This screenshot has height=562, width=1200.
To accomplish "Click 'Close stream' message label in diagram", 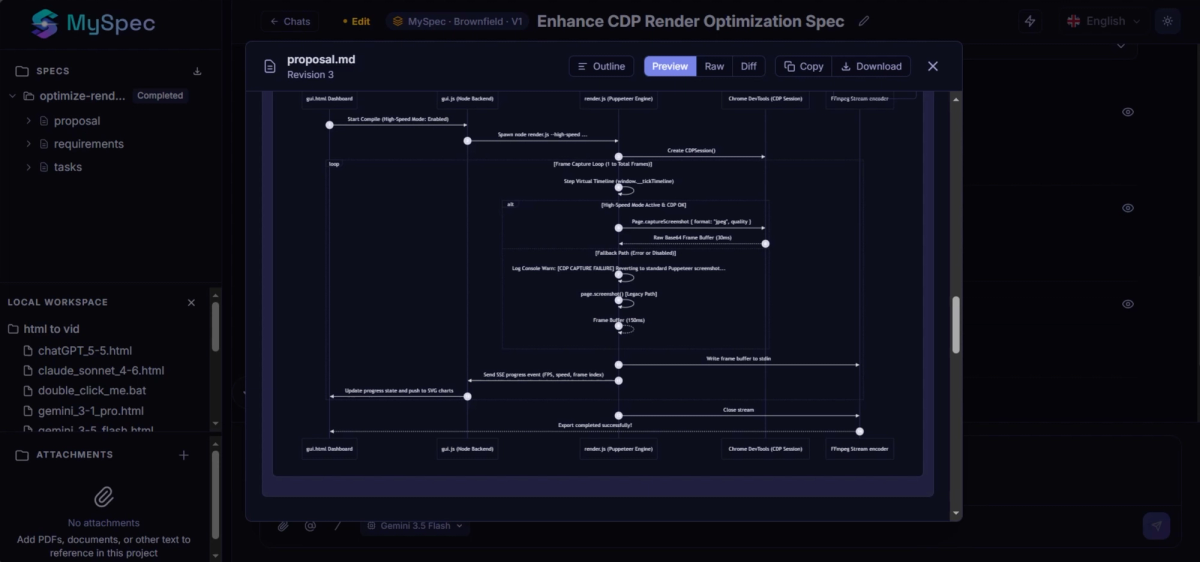I will (x=739, y=410).
